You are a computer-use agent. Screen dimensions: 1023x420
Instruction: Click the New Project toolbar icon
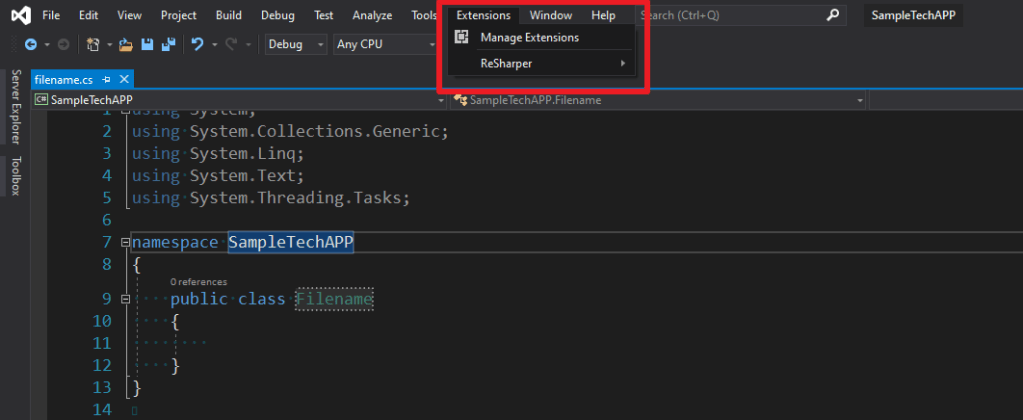[93, 45]
